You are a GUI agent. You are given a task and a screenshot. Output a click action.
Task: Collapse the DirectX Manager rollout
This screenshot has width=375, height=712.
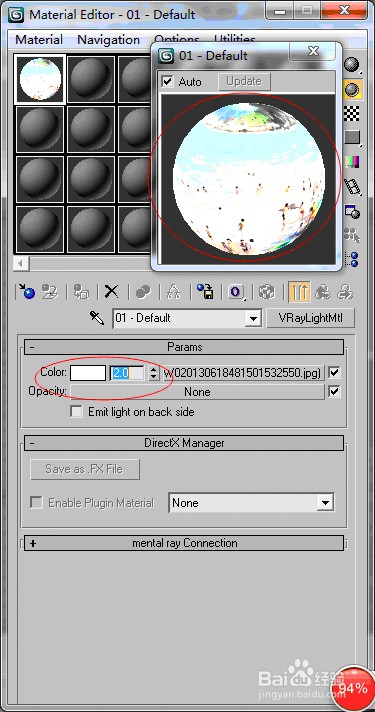184,443
